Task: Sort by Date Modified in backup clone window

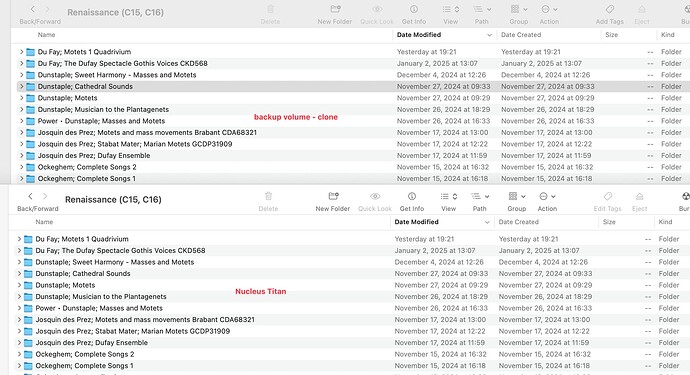Action: click(x=419, y=35)
